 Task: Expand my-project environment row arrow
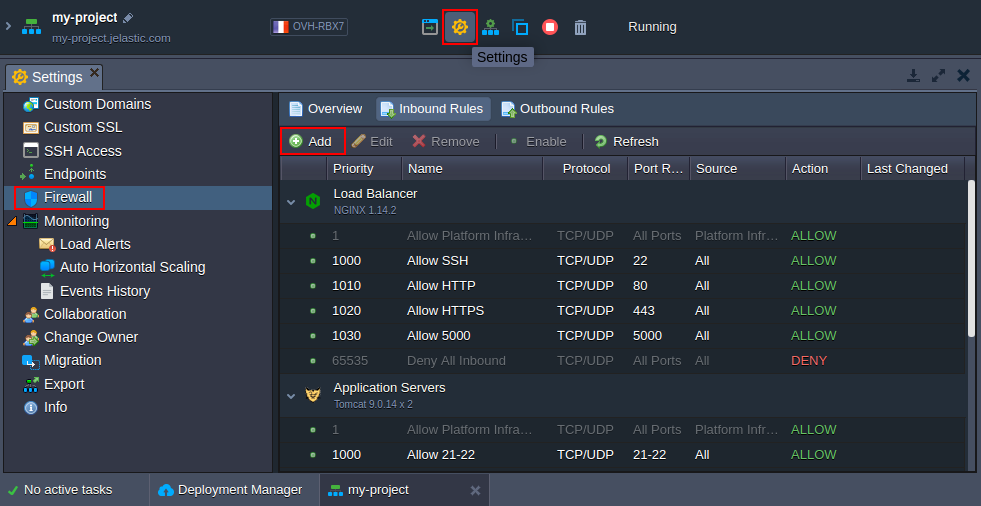click(x=8, y=26)
